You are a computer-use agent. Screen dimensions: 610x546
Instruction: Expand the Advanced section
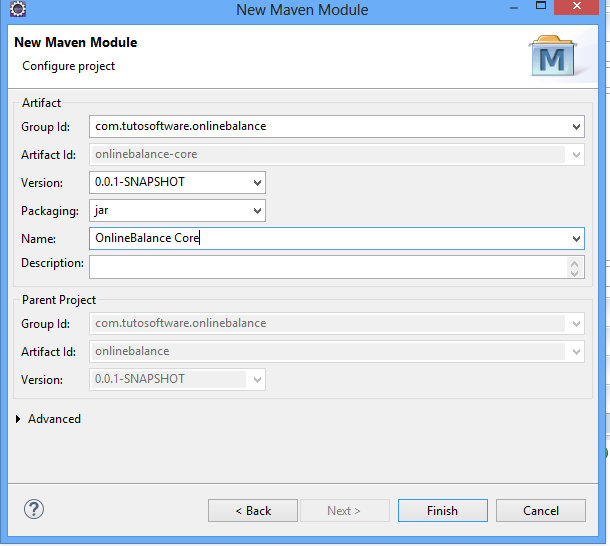18,419
